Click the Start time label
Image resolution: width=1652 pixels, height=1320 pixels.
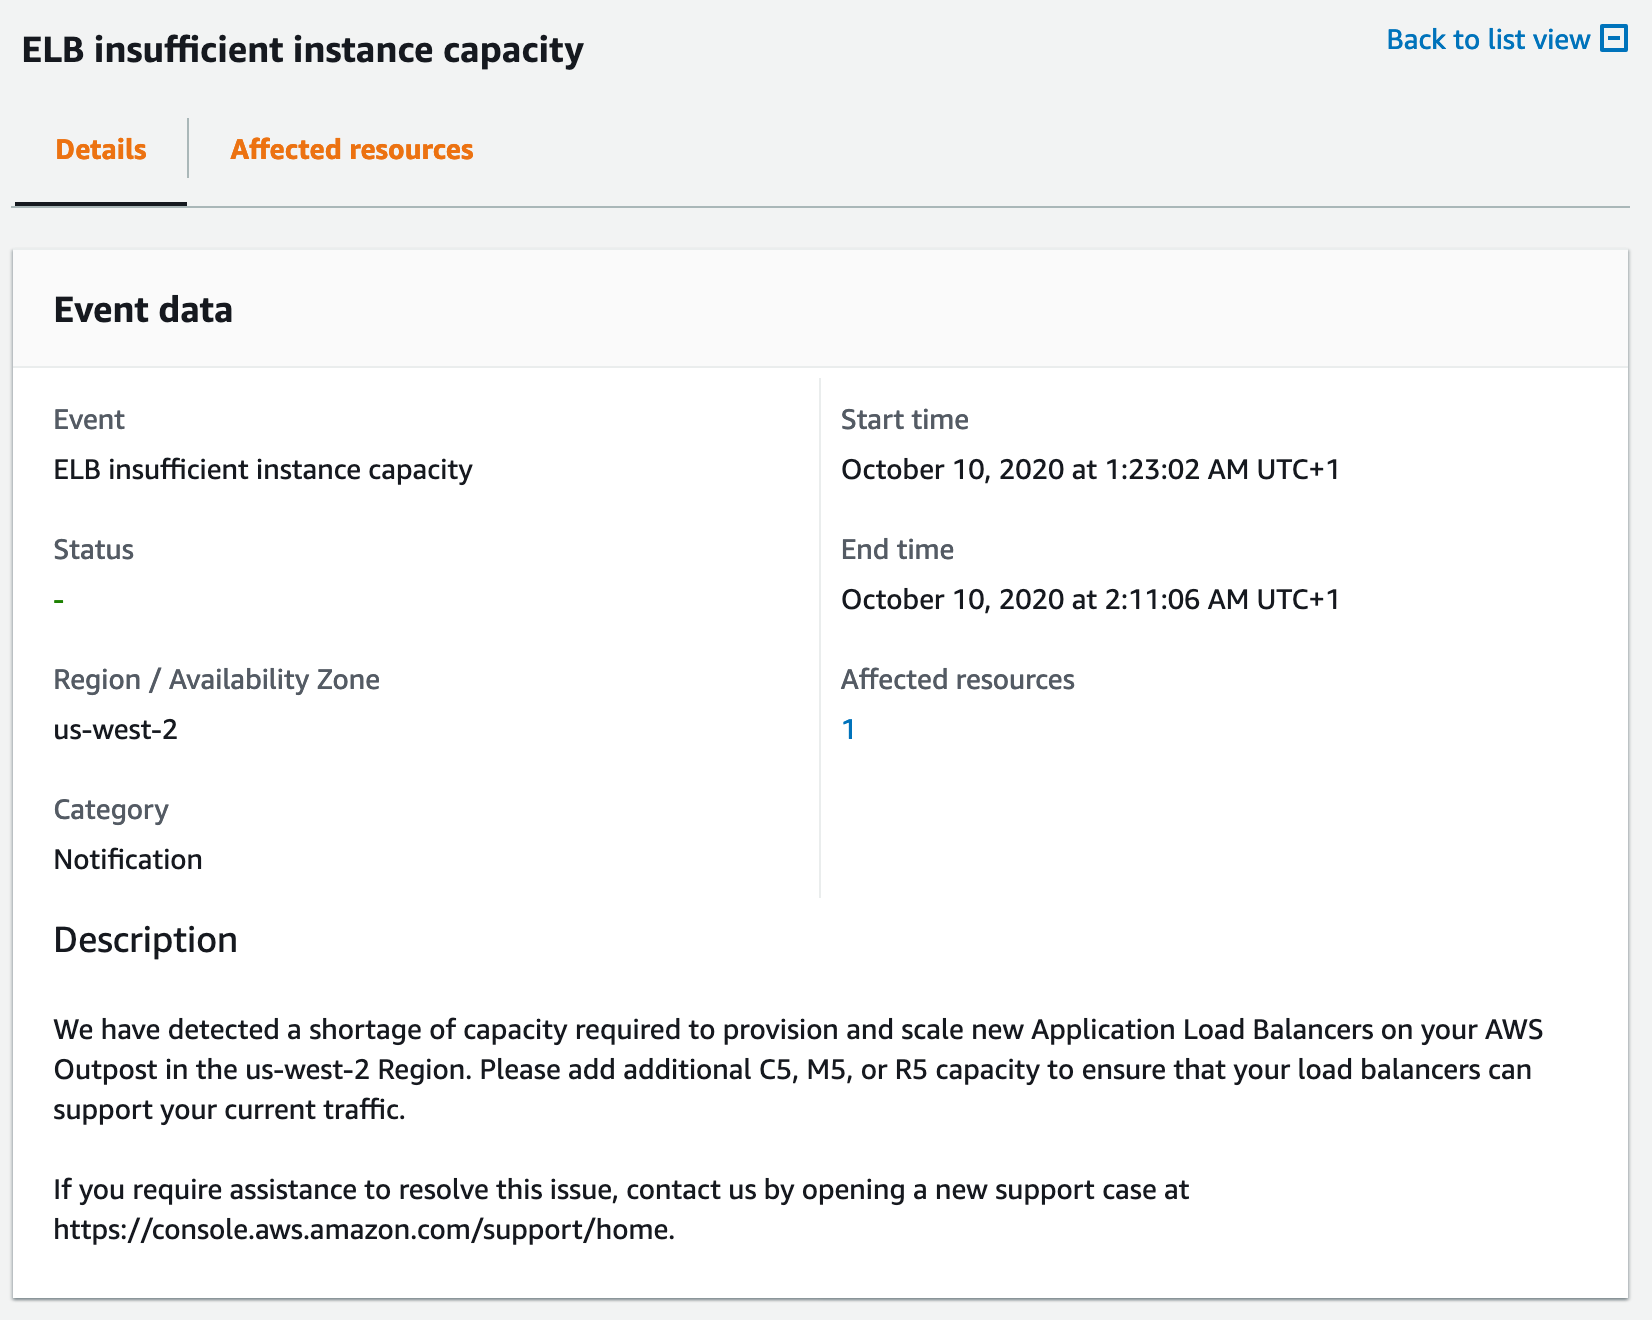point(905,419)
